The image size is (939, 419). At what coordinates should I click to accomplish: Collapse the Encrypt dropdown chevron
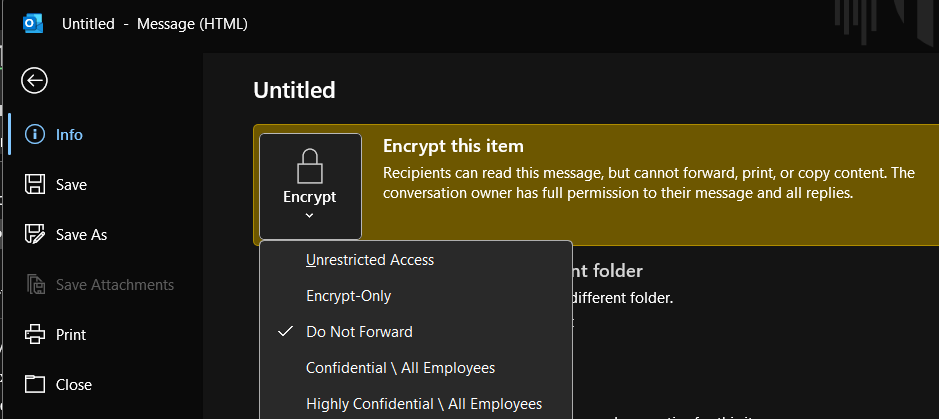tap(309, 215)
